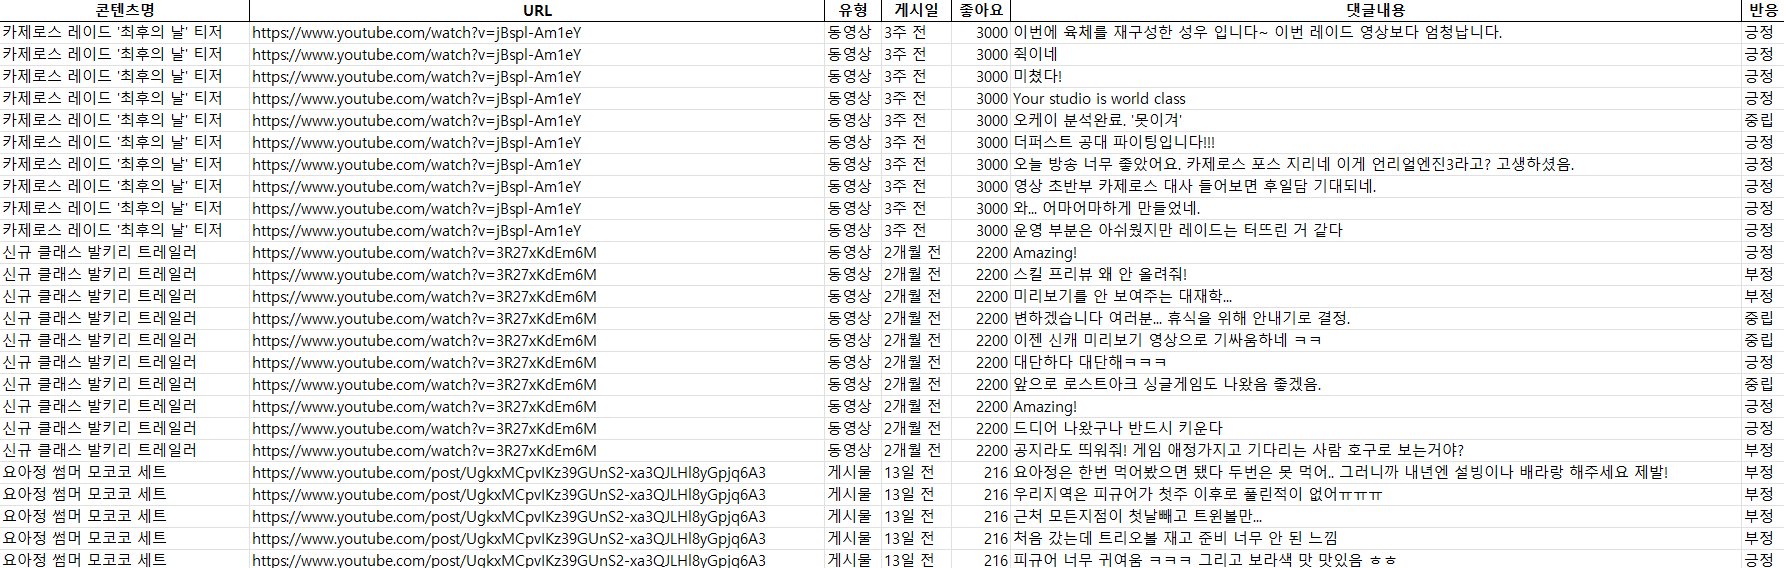Viewport: 1784px width, 568px height.
Task: Click the 게시일 column header
Action: tap(916, 10)
